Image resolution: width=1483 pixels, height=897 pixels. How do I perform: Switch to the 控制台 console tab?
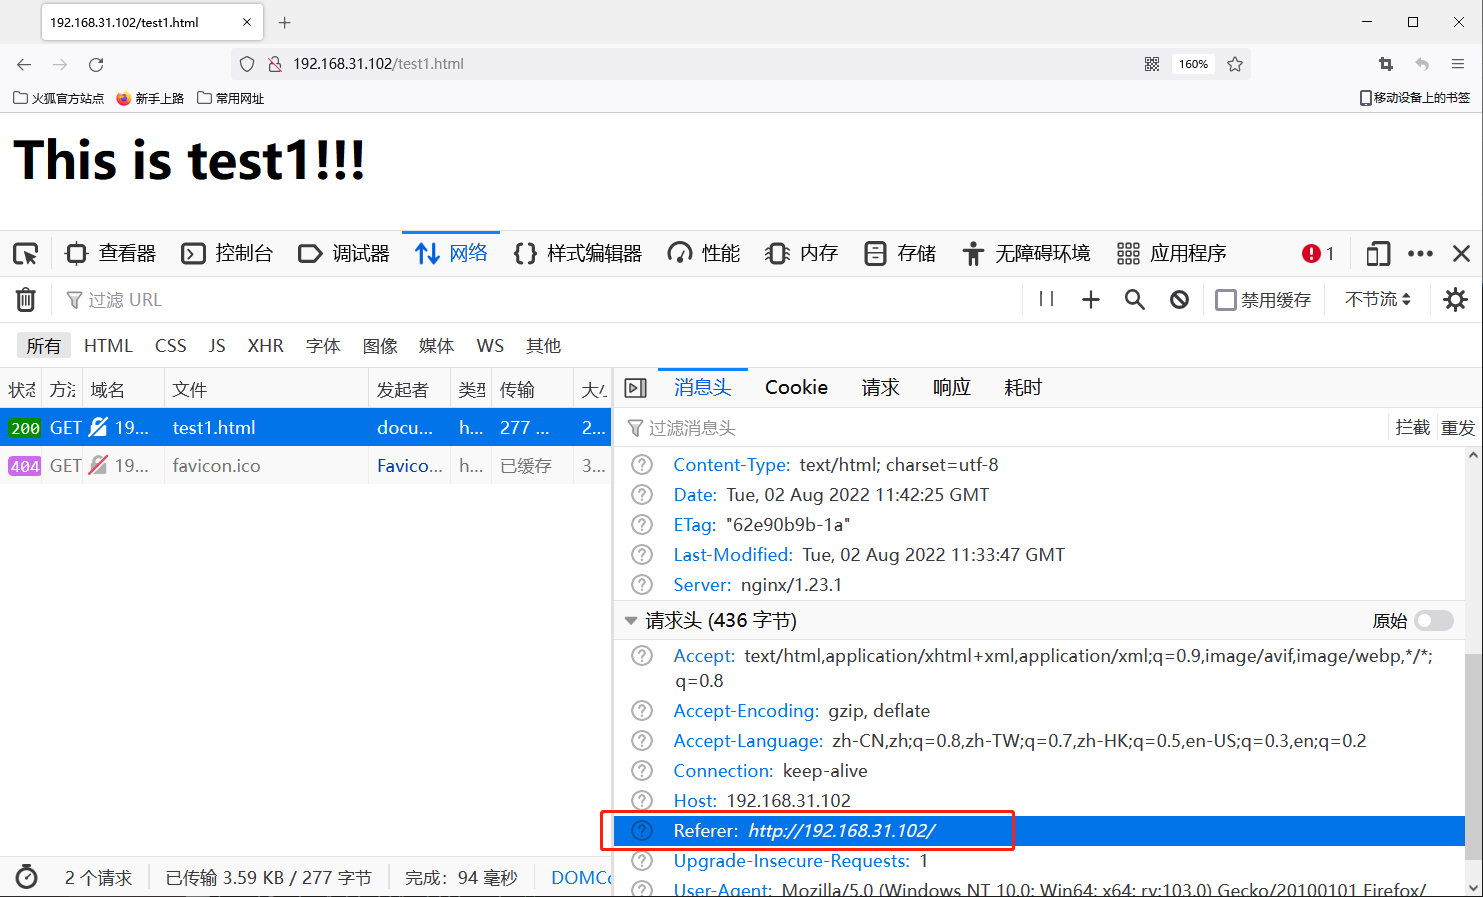(228, 254)
